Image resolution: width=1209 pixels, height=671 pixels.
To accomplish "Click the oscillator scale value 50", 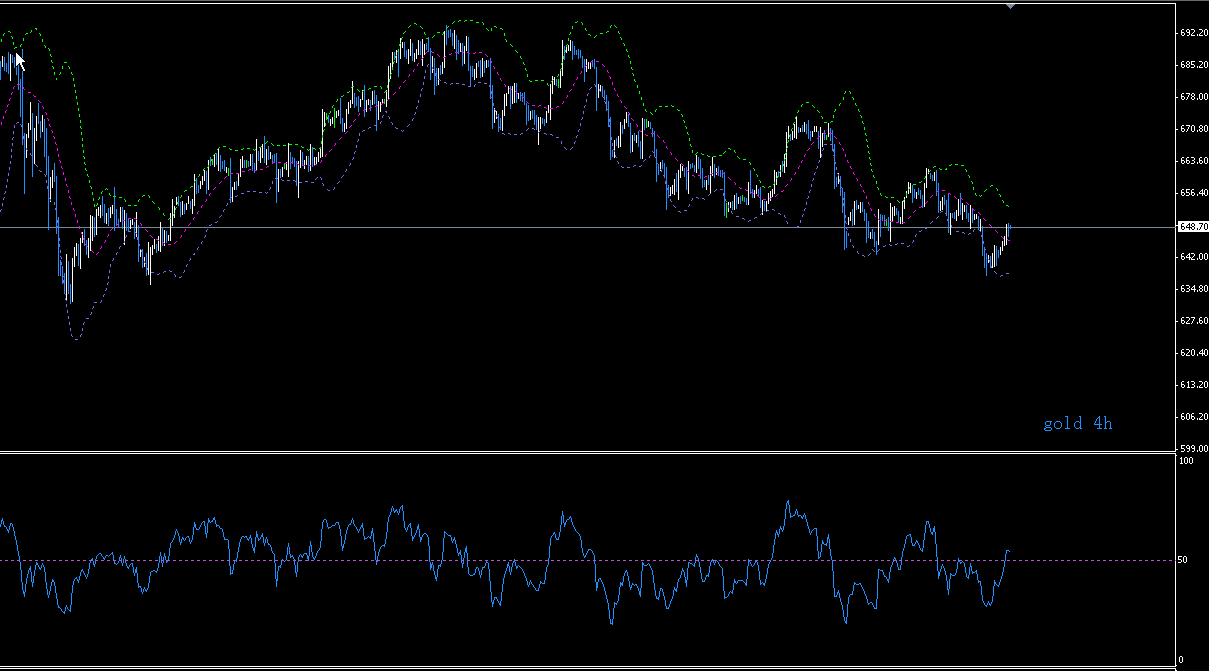I will click(x=1183, y=560).
